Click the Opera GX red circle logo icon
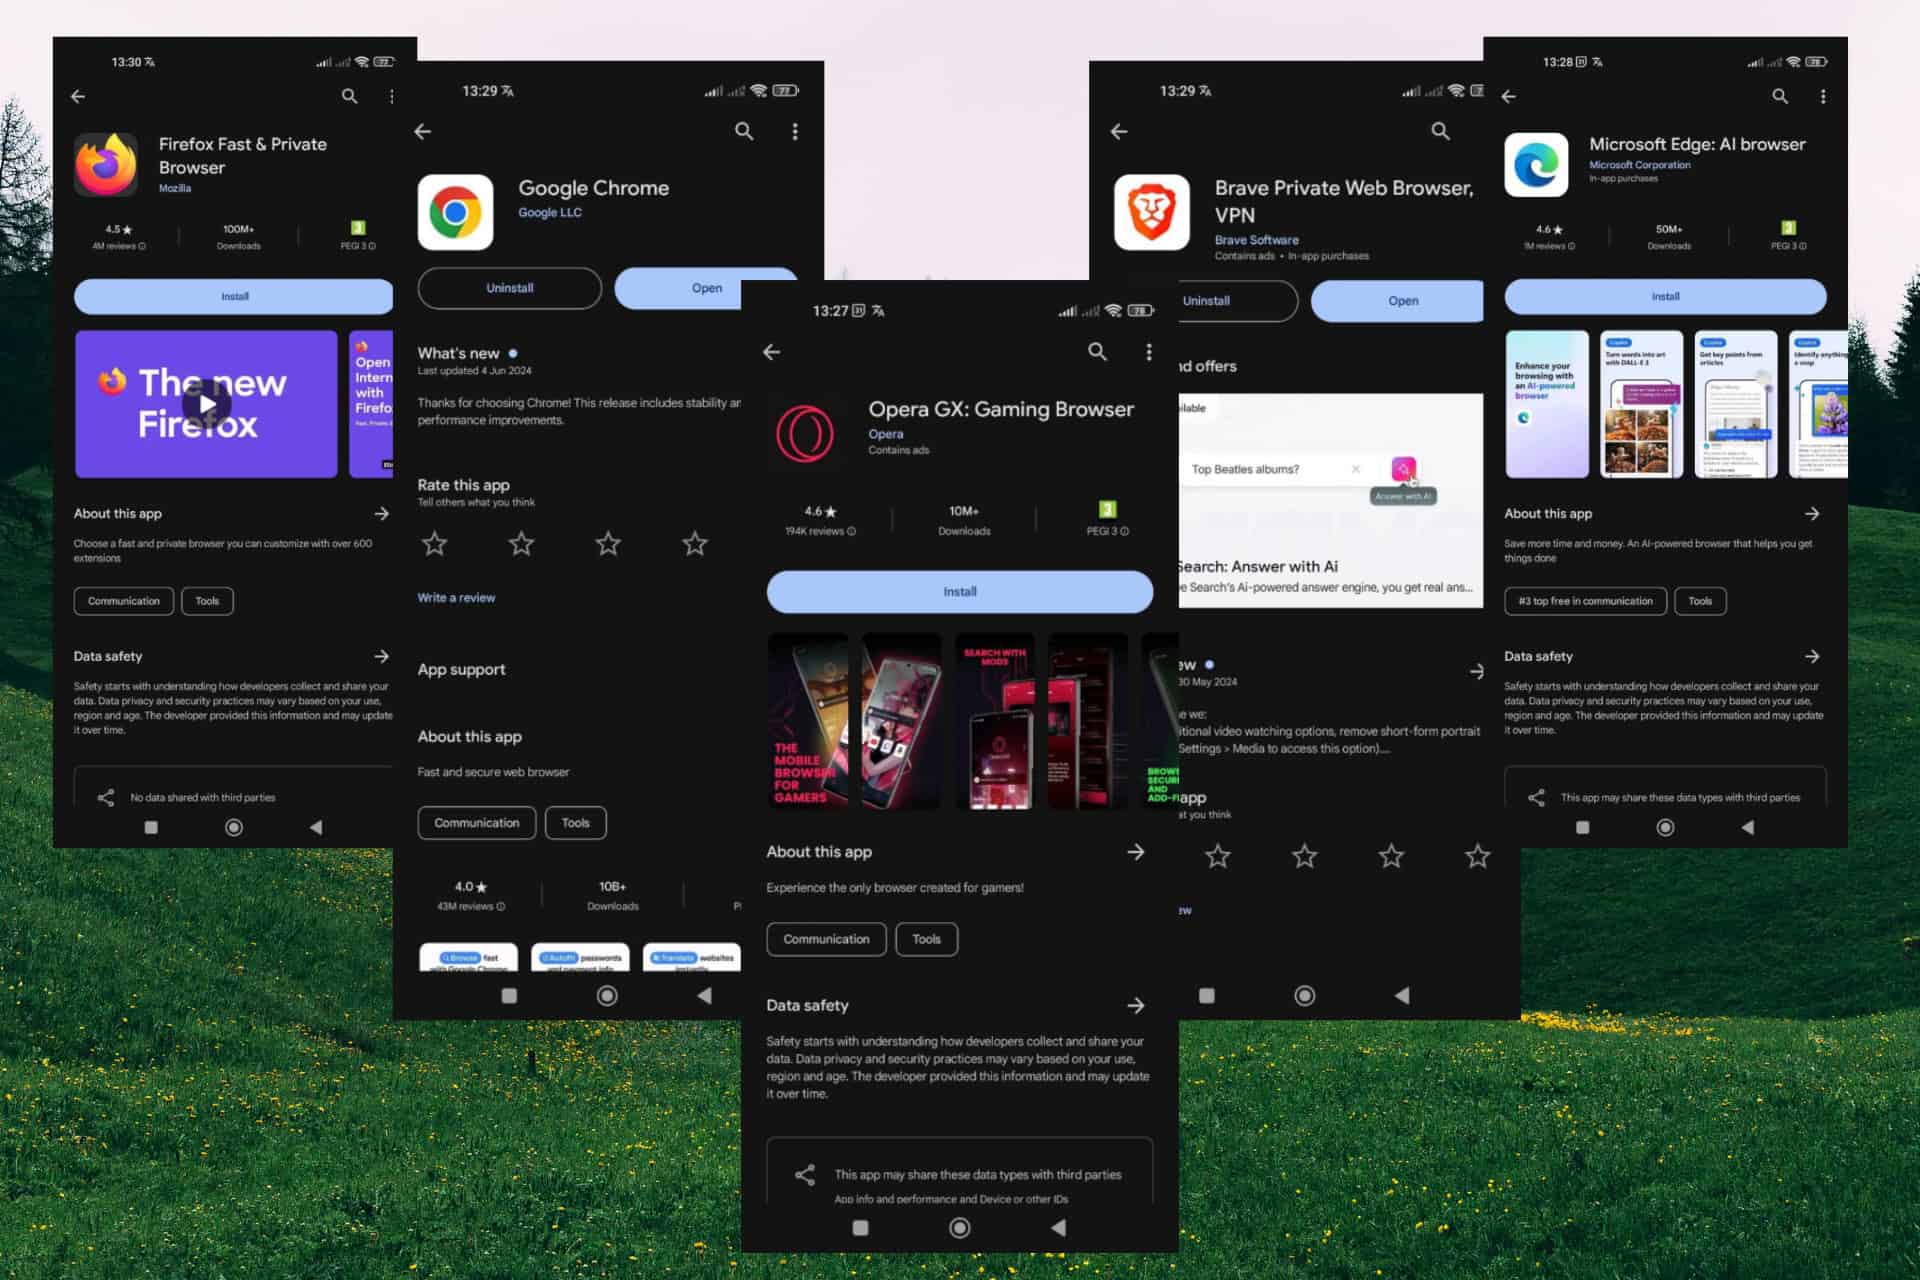This screenshot has height=1280, width=1920. (x=804, y=431)
